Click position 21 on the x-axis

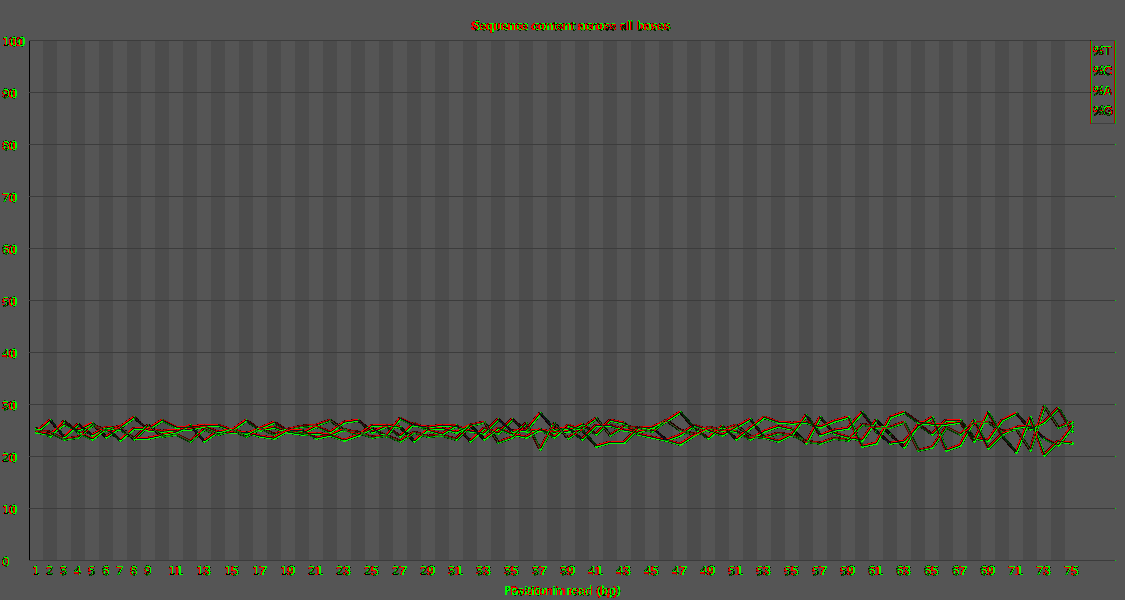pos(316,571)
